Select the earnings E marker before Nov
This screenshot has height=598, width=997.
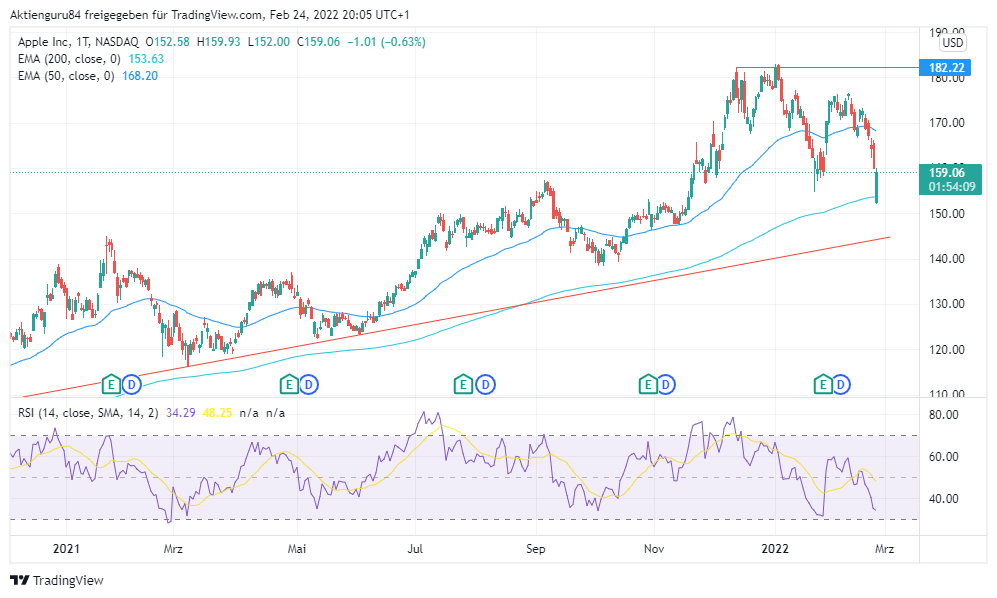(647, 384)
